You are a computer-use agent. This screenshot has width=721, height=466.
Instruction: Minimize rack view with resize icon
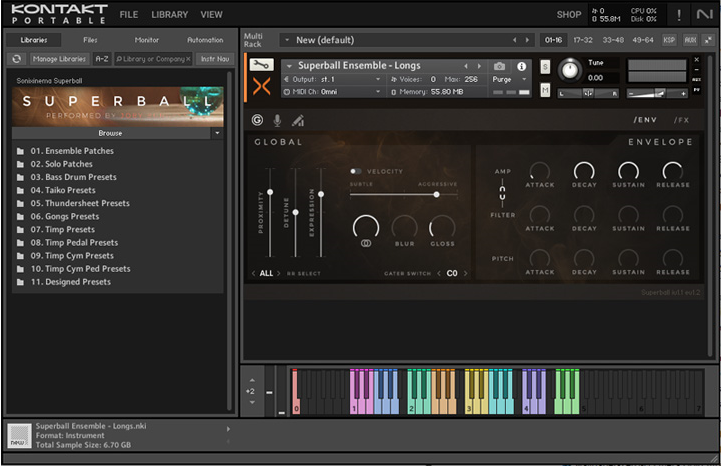(x=708, y=40)
